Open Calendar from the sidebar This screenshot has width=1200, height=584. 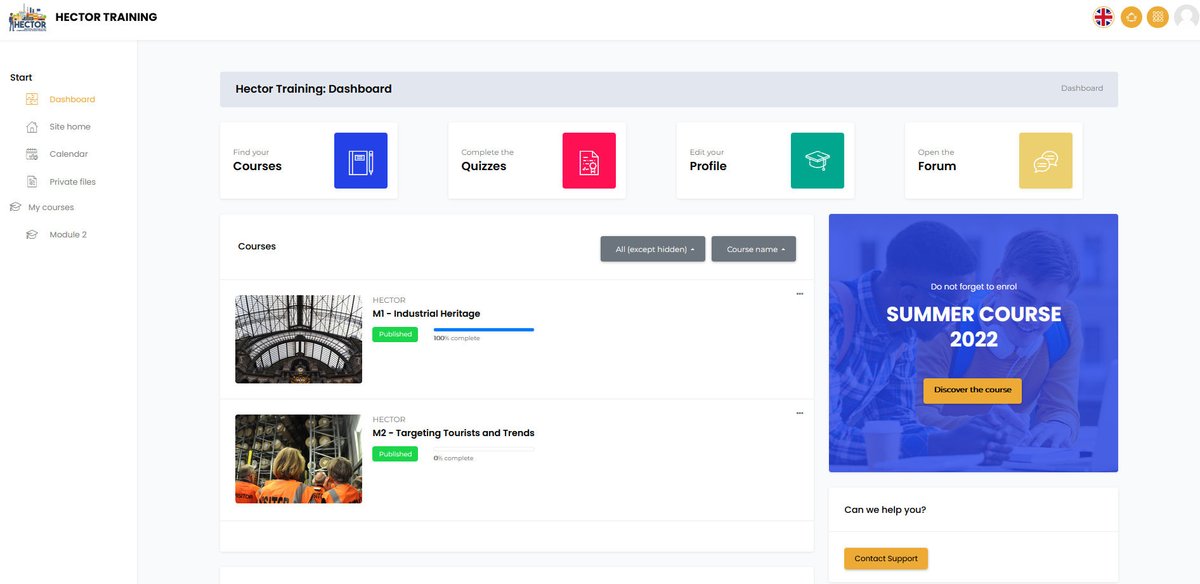[69, 154]
